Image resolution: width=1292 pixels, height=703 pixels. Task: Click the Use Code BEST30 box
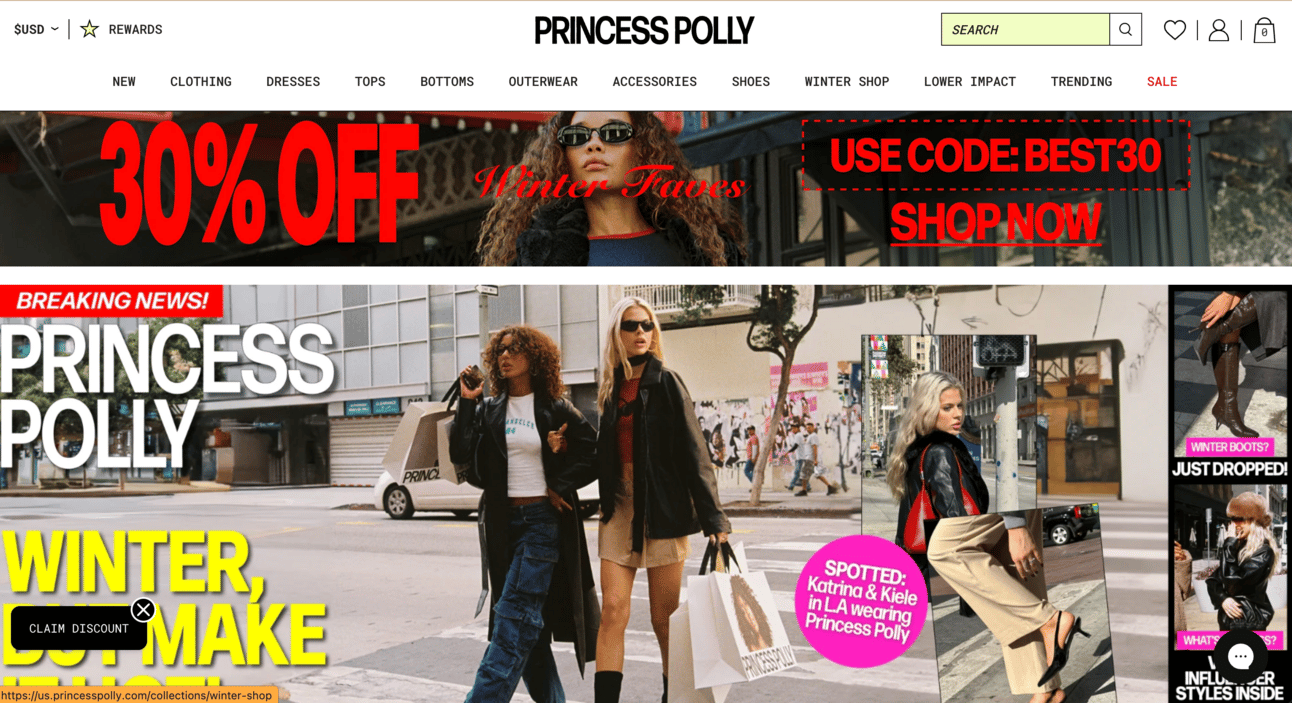tap(996, 155)
